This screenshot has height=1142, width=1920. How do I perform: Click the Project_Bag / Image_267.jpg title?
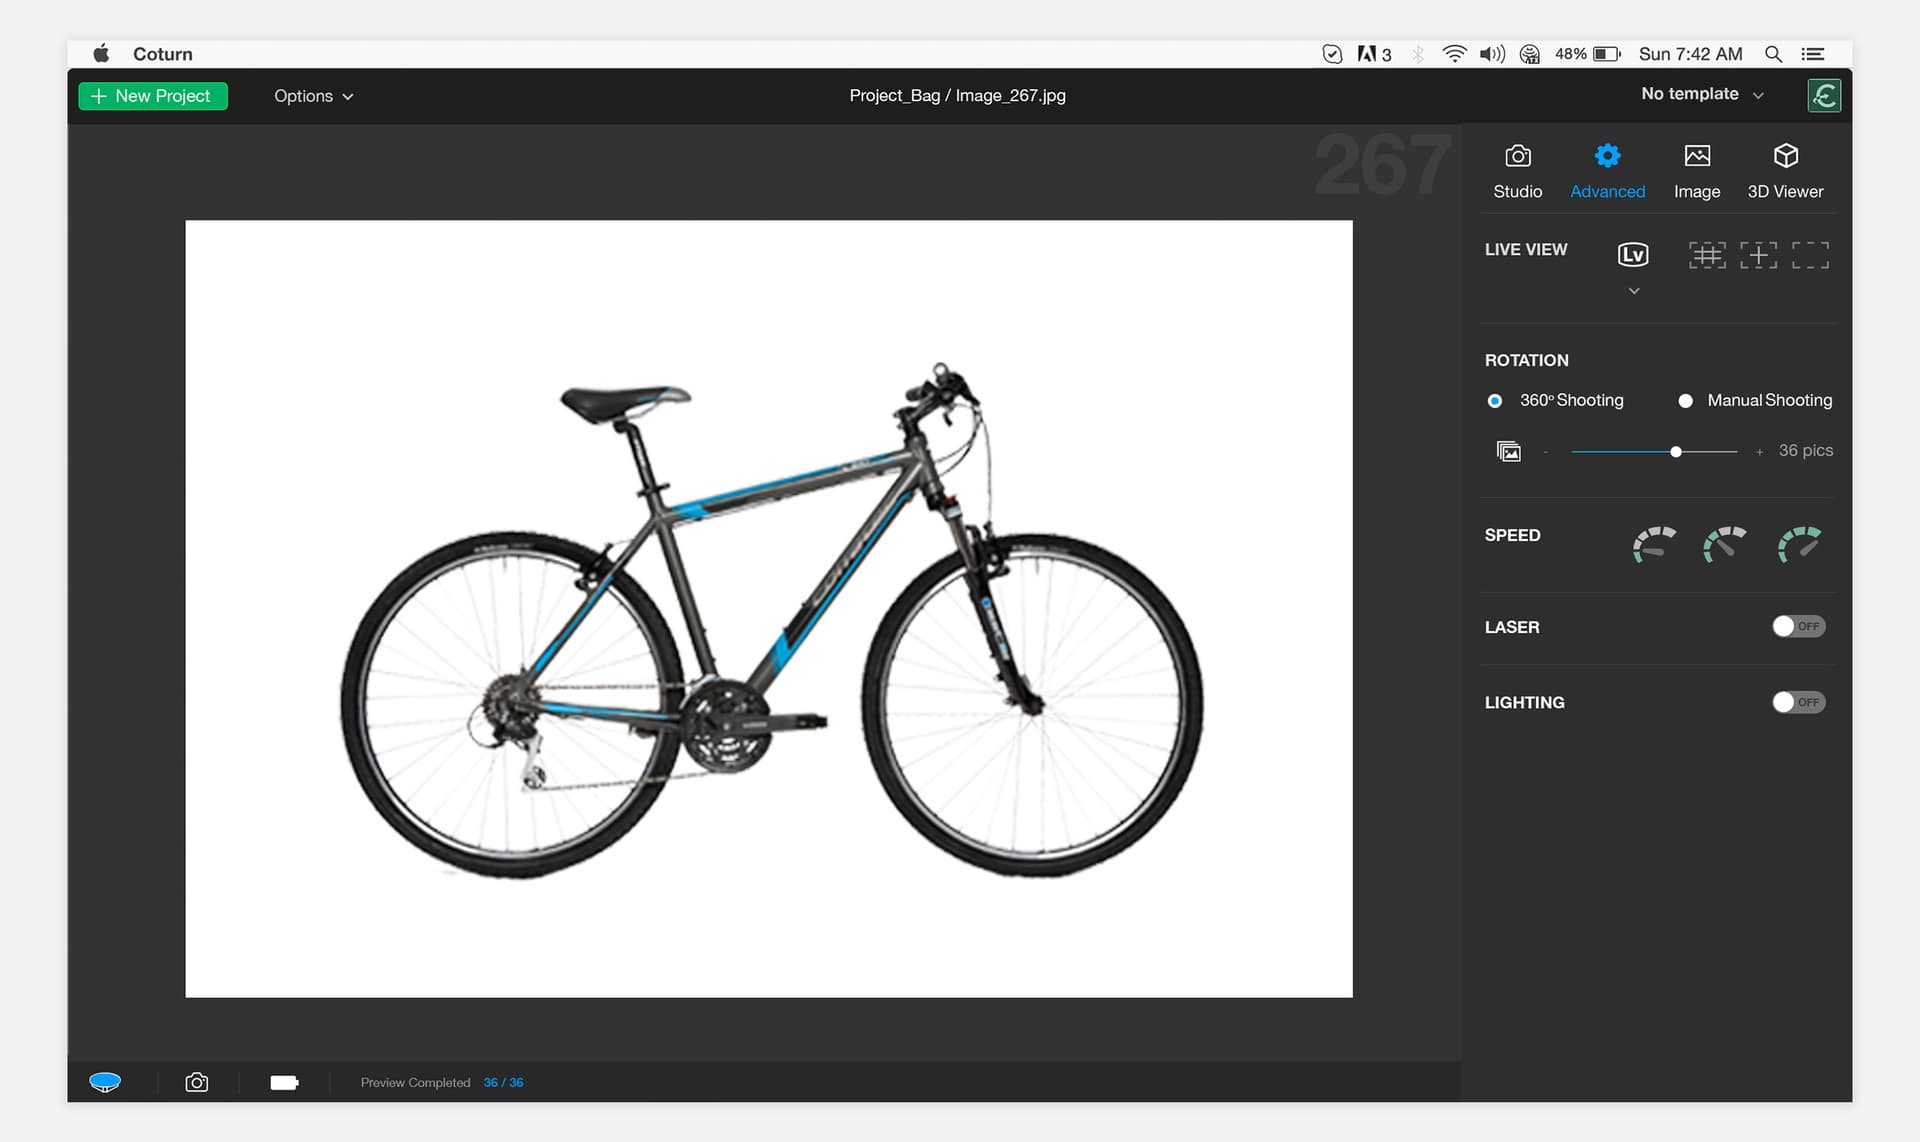[957, 96]
